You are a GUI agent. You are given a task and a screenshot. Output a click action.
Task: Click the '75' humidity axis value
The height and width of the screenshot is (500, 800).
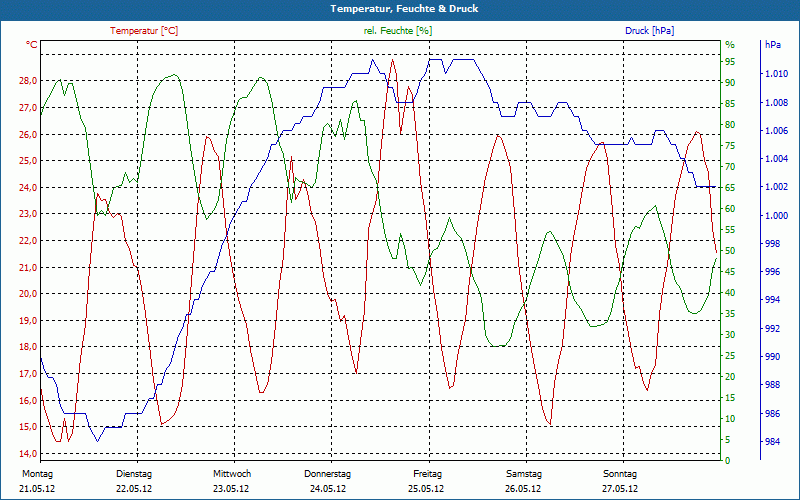coord(731,146)
